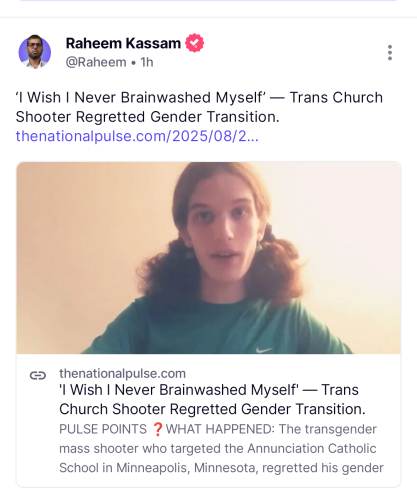Click the post body text above the link
This screenshot has width=417, height=500.
point(199,107)
